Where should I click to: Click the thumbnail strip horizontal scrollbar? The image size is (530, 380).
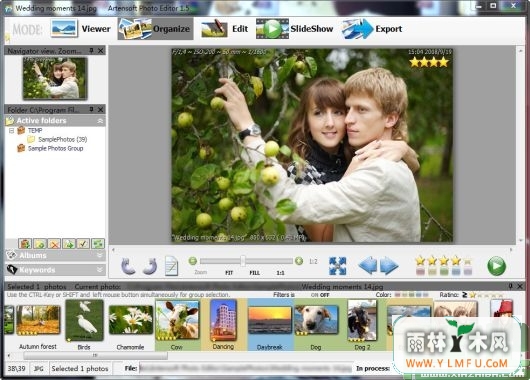(x=95, y=355)
